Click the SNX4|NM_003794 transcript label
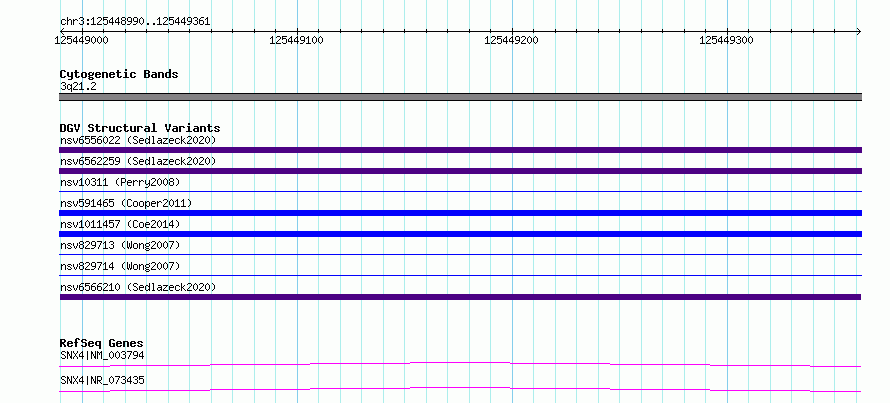Image resolution: width=890 pixels, height=403 pixels. (102, 356)
